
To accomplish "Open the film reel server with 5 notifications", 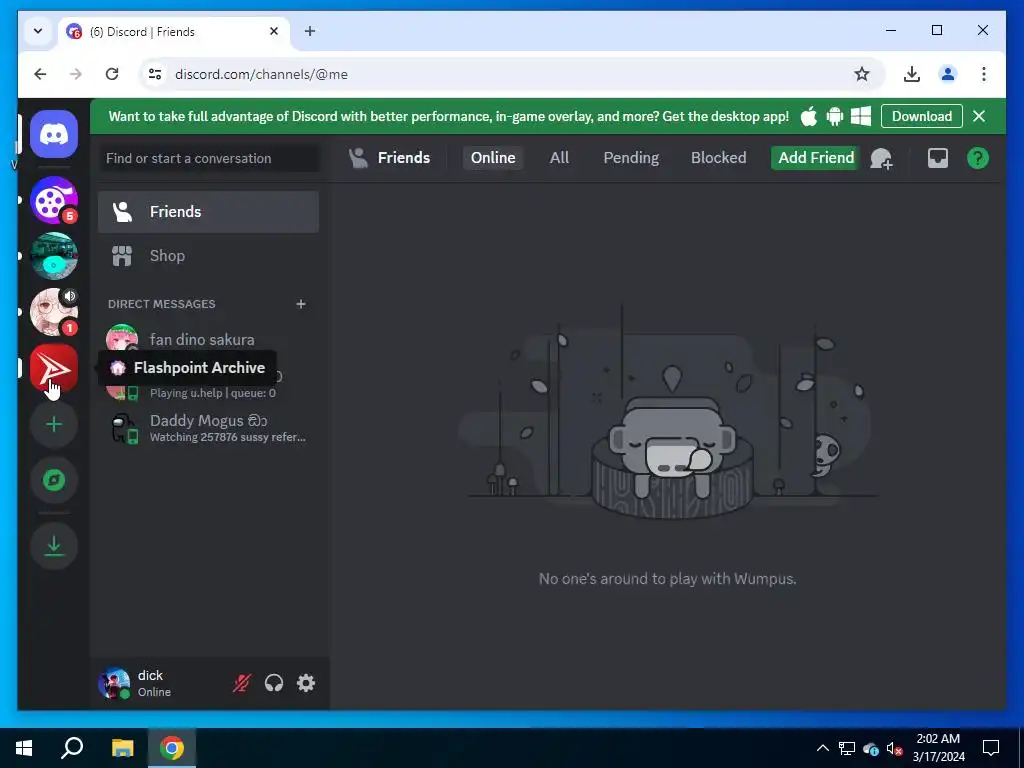I will (54, 200).
